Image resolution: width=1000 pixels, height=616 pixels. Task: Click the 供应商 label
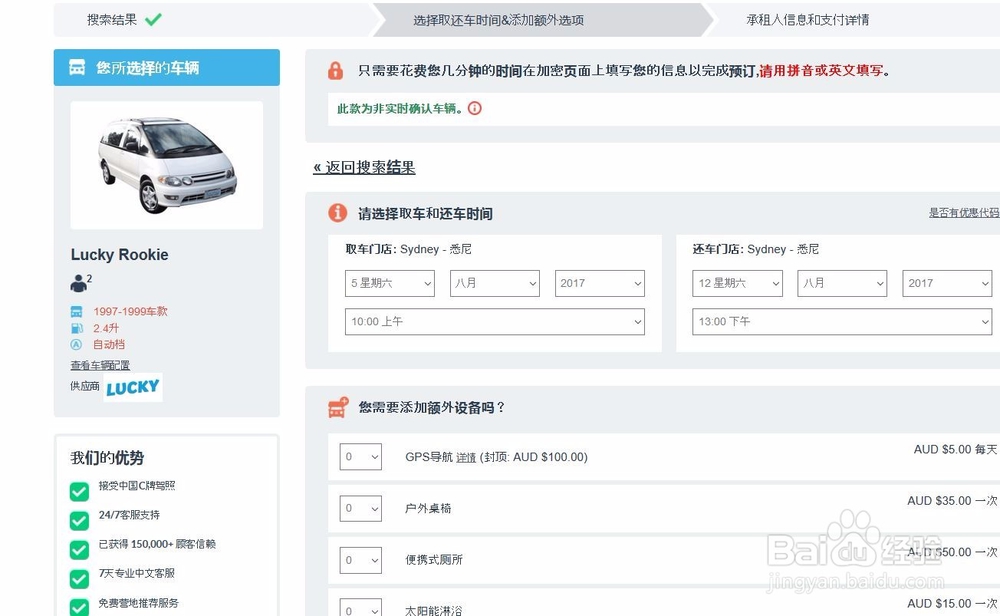coord(85,386)
